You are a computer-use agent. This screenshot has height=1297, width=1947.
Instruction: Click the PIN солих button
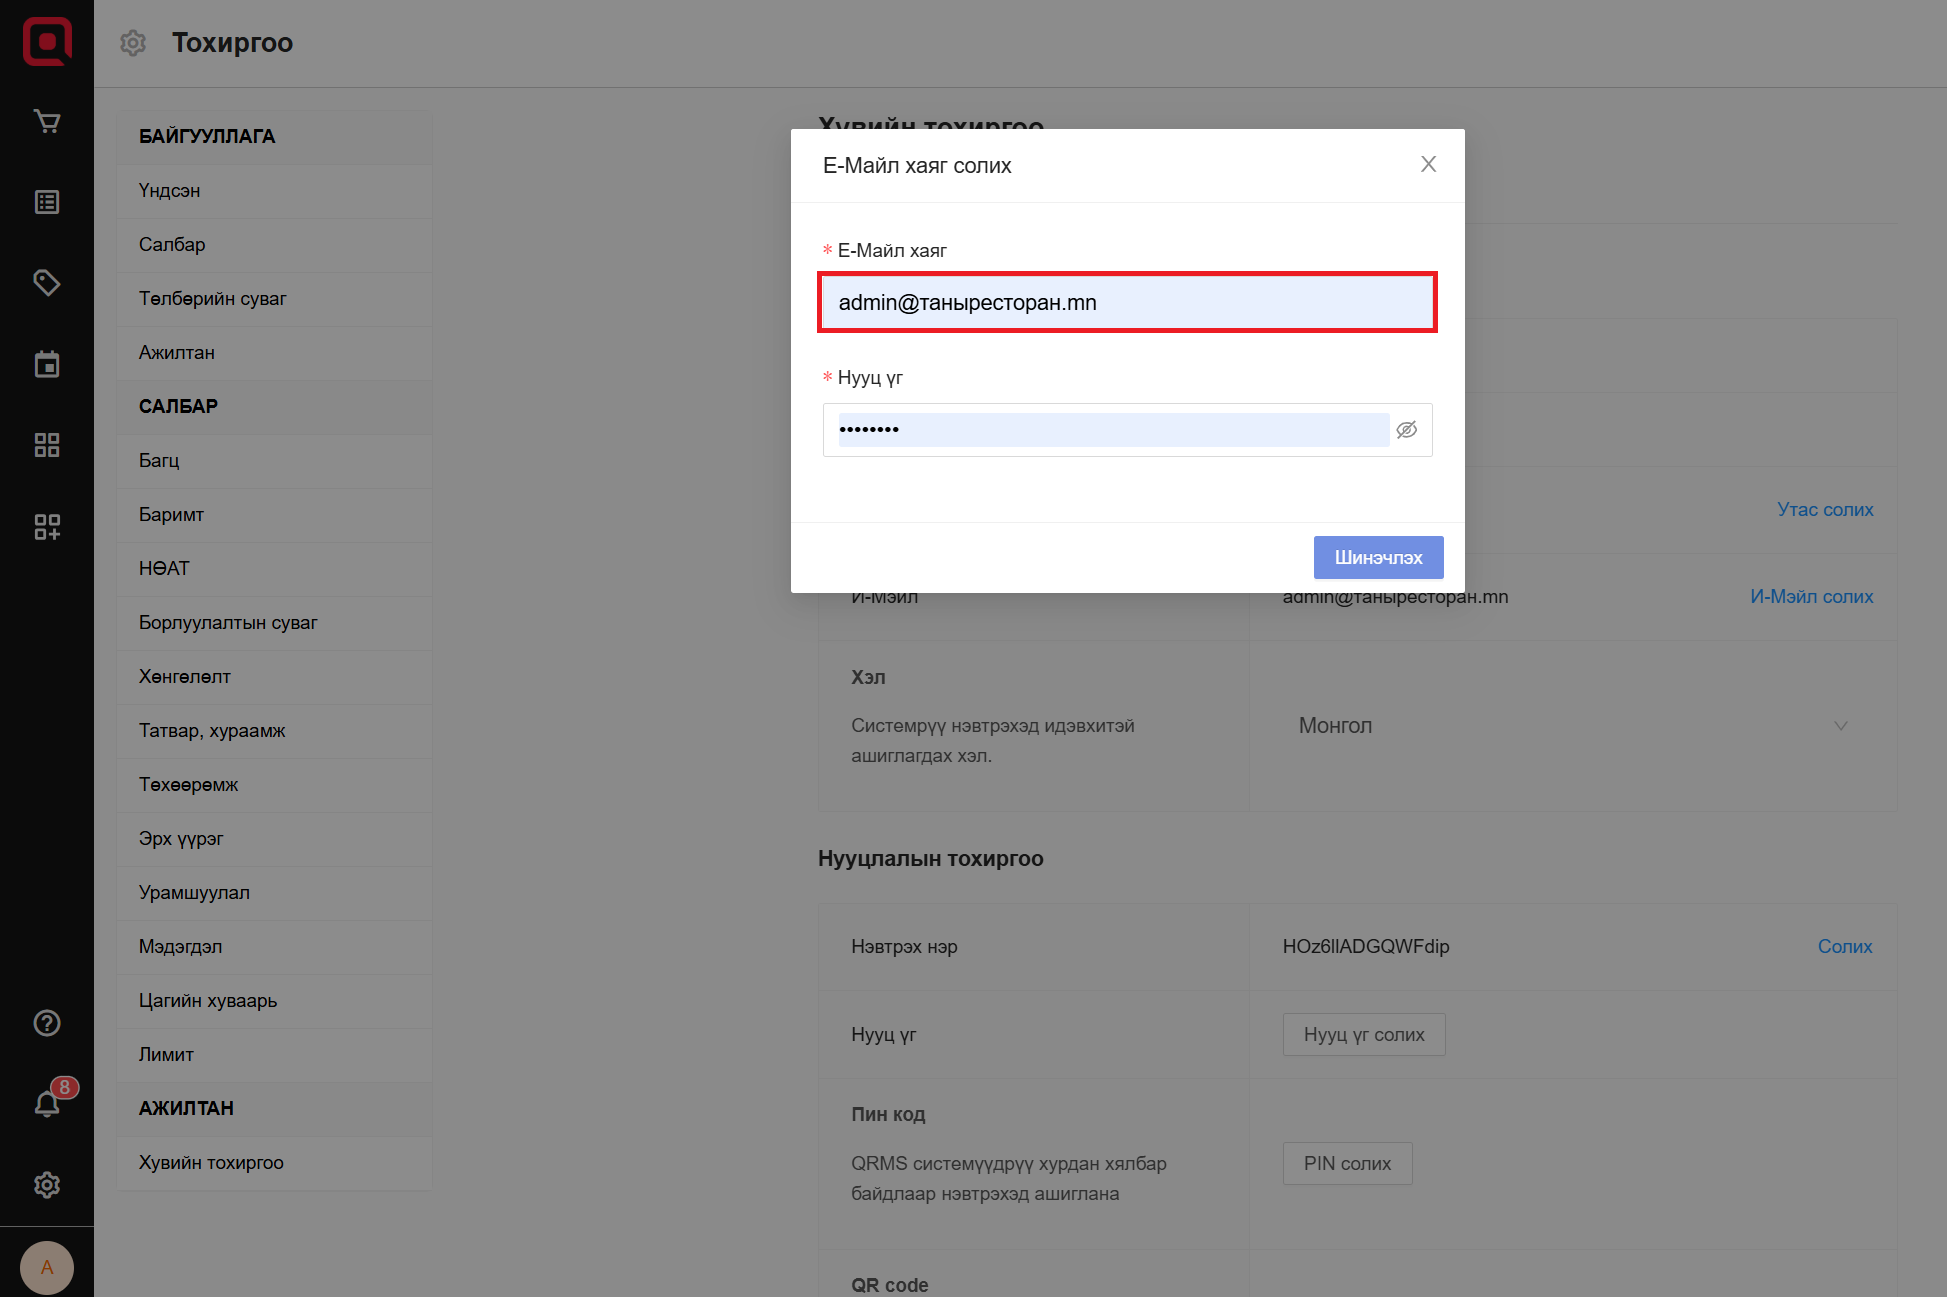click(x=1347, y=1164)
